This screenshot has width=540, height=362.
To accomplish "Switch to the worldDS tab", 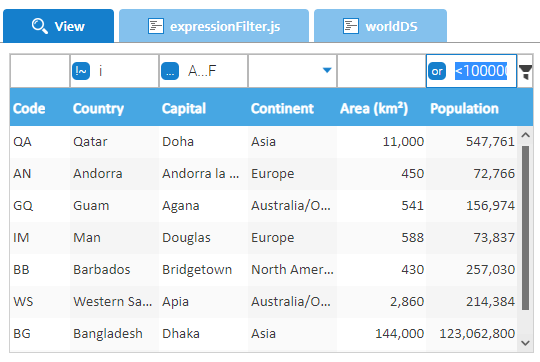I will [x=381, y=26].
